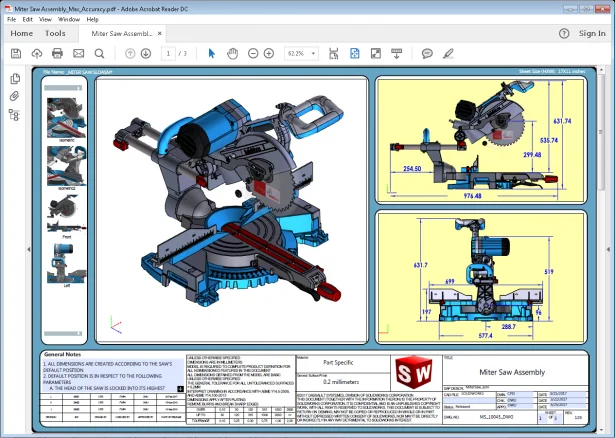
Task: Click the Print file icon
Action: coord(57,53)
